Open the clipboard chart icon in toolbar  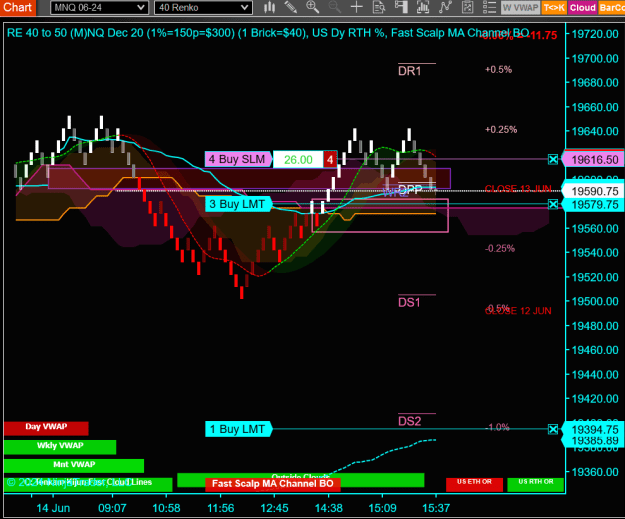pos(467,7)
